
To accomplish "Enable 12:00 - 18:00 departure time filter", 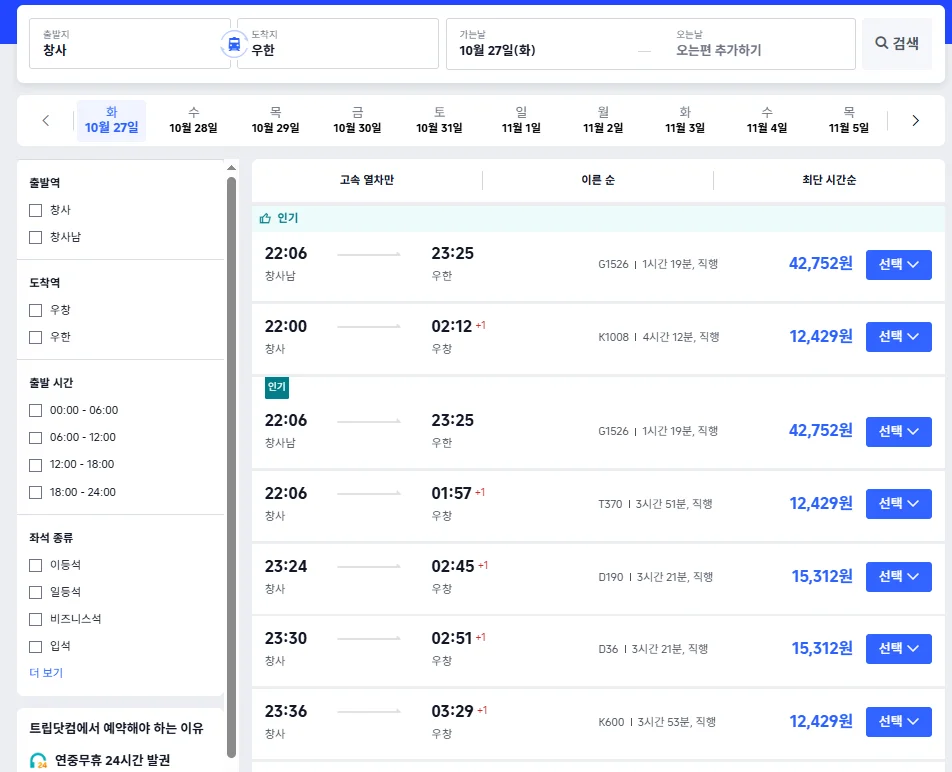I will pyautogui.click(x=35, y=465).
